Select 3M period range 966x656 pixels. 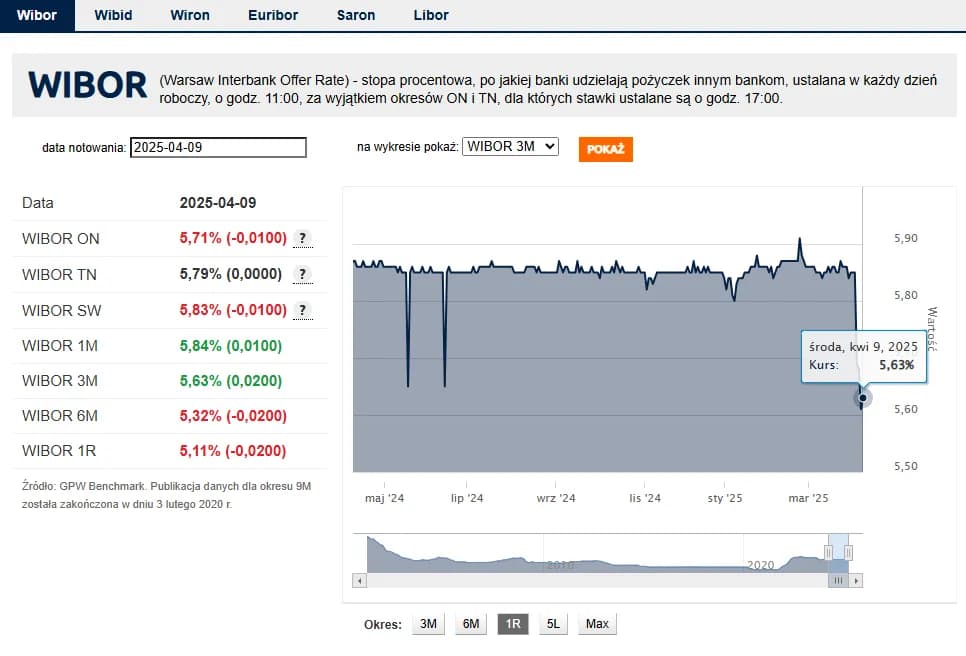point(428,624)
